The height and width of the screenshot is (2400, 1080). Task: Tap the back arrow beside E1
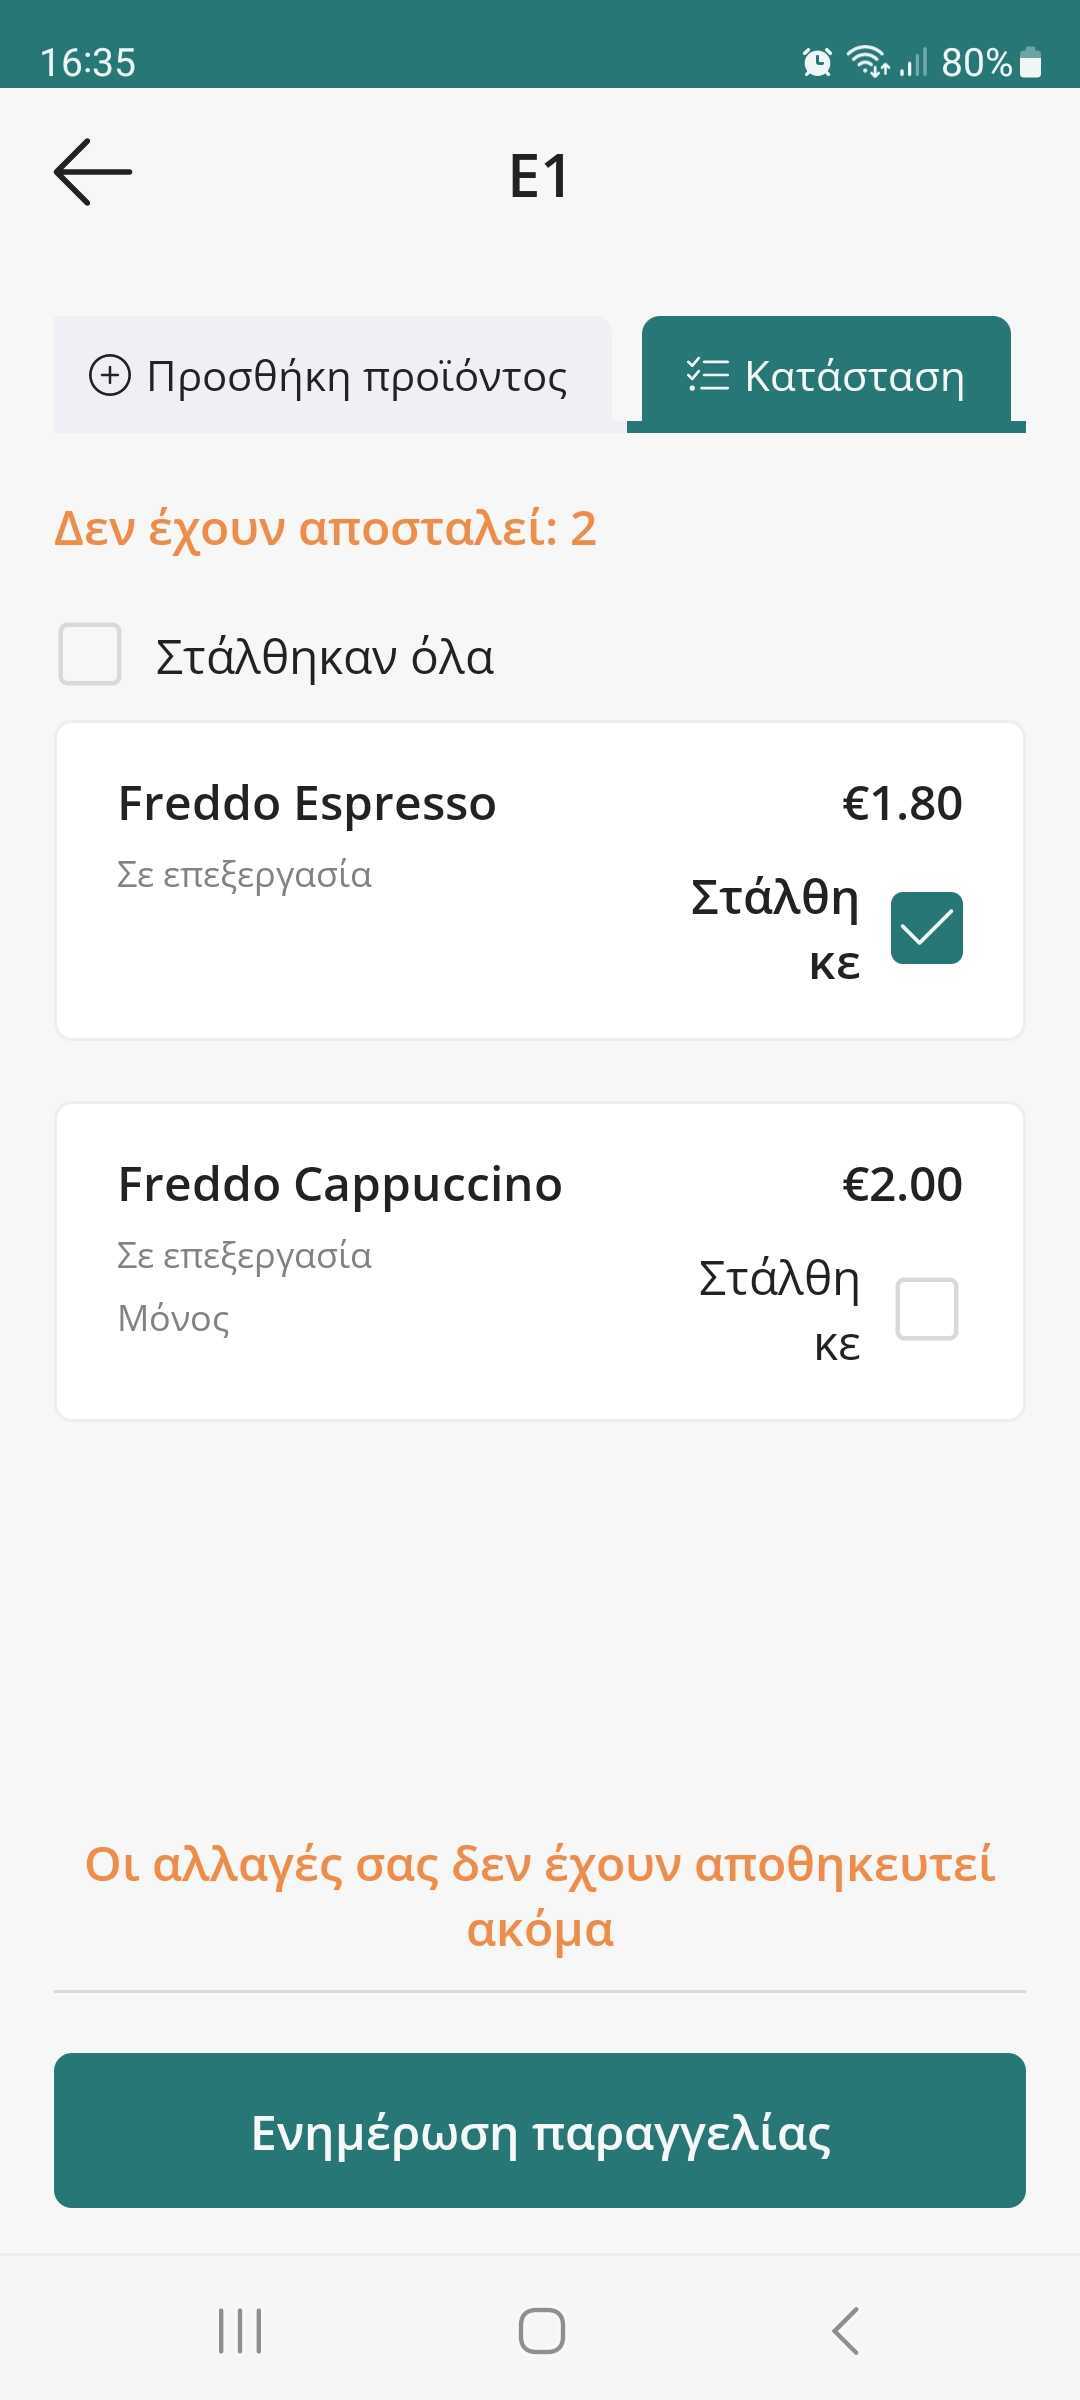pyautogui.click(x=93, y=173)
